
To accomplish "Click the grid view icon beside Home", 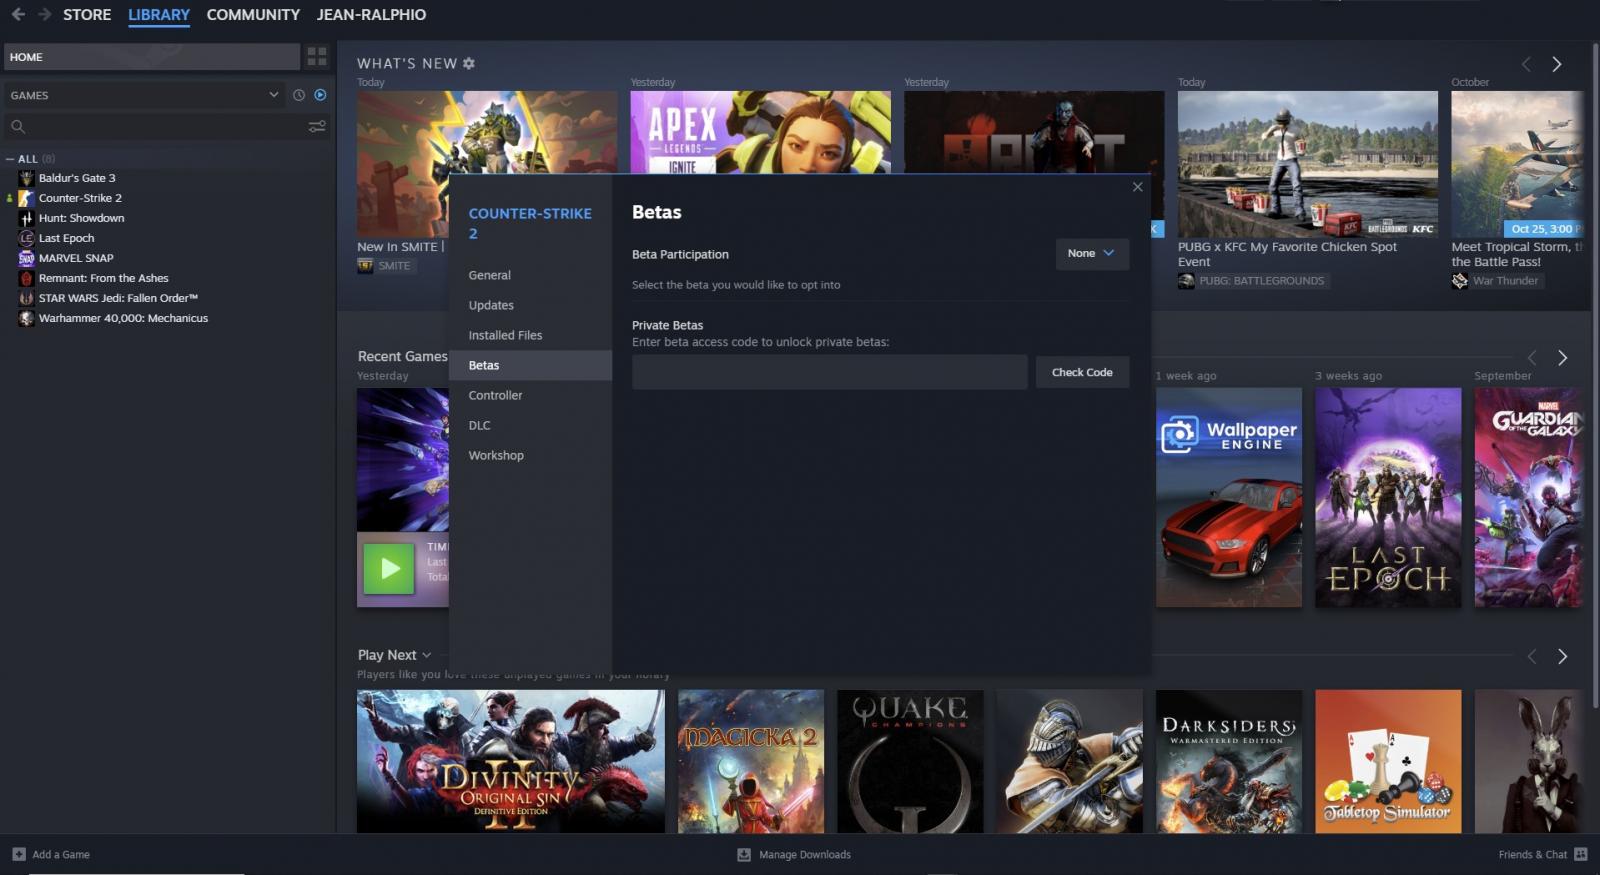I will click(x=317, y=56).
